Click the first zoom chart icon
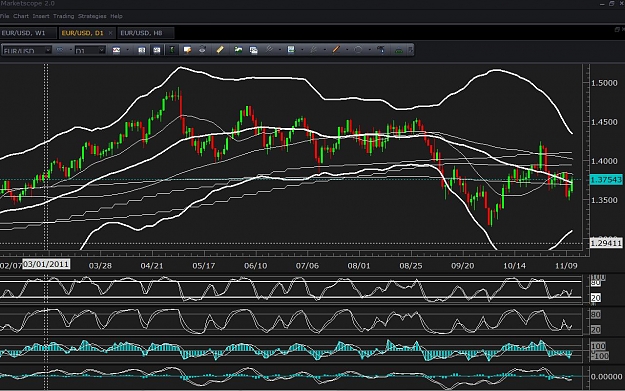Image resolution: width=625 pixels, height=391 pixels. [142, 50]
